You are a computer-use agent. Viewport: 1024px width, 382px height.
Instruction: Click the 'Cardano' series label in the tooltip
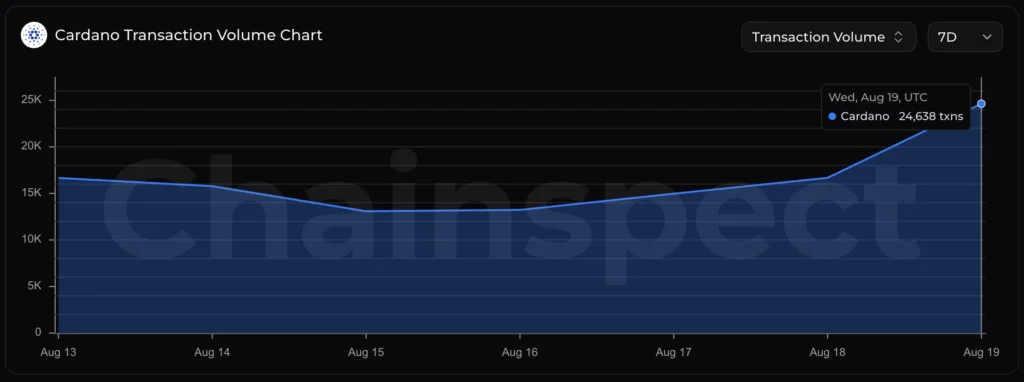click(x=865, y=116)
